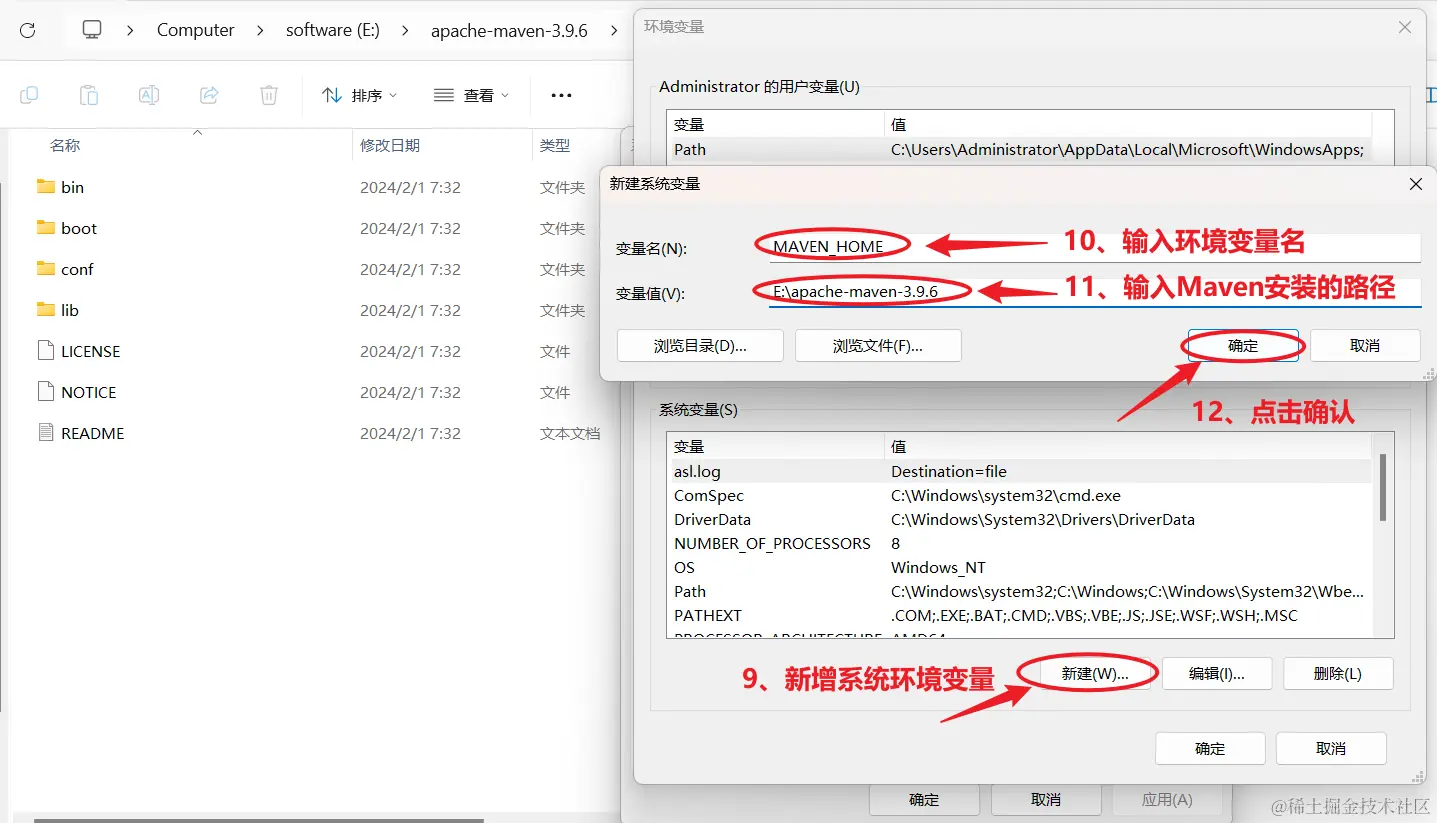
Task: Select the NUMBER_OF_PROCESSORS variable row
Action: click(x=1020, y=543)
